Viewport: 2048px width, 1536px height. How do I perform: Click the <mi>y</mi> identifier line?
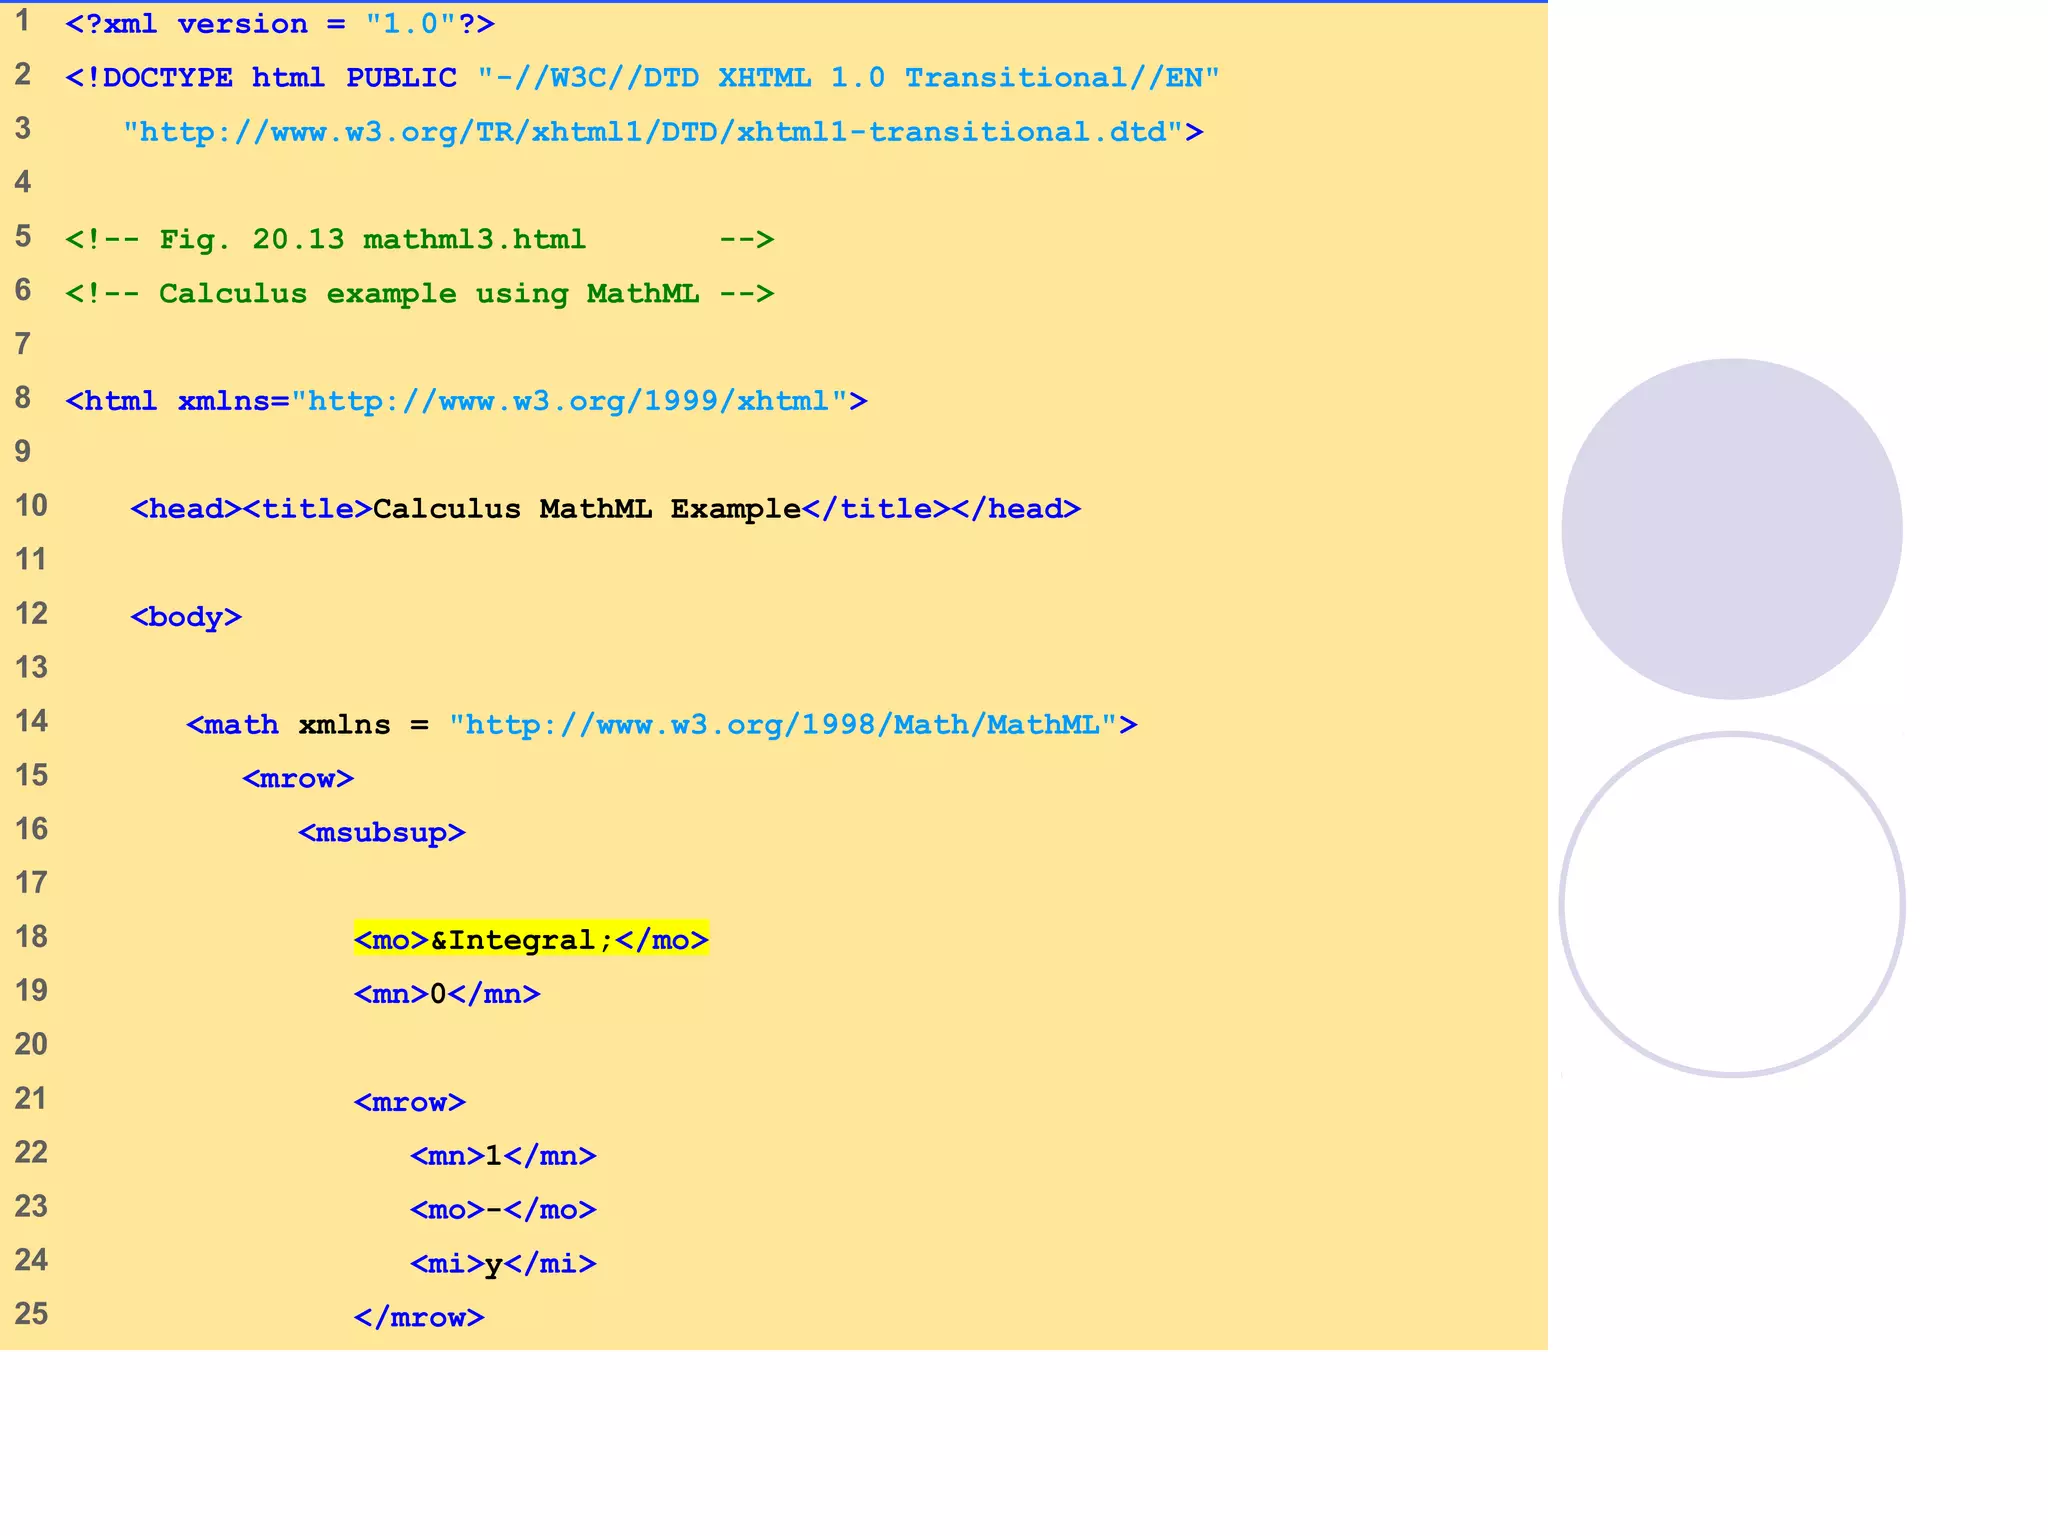click(503, 1264)
